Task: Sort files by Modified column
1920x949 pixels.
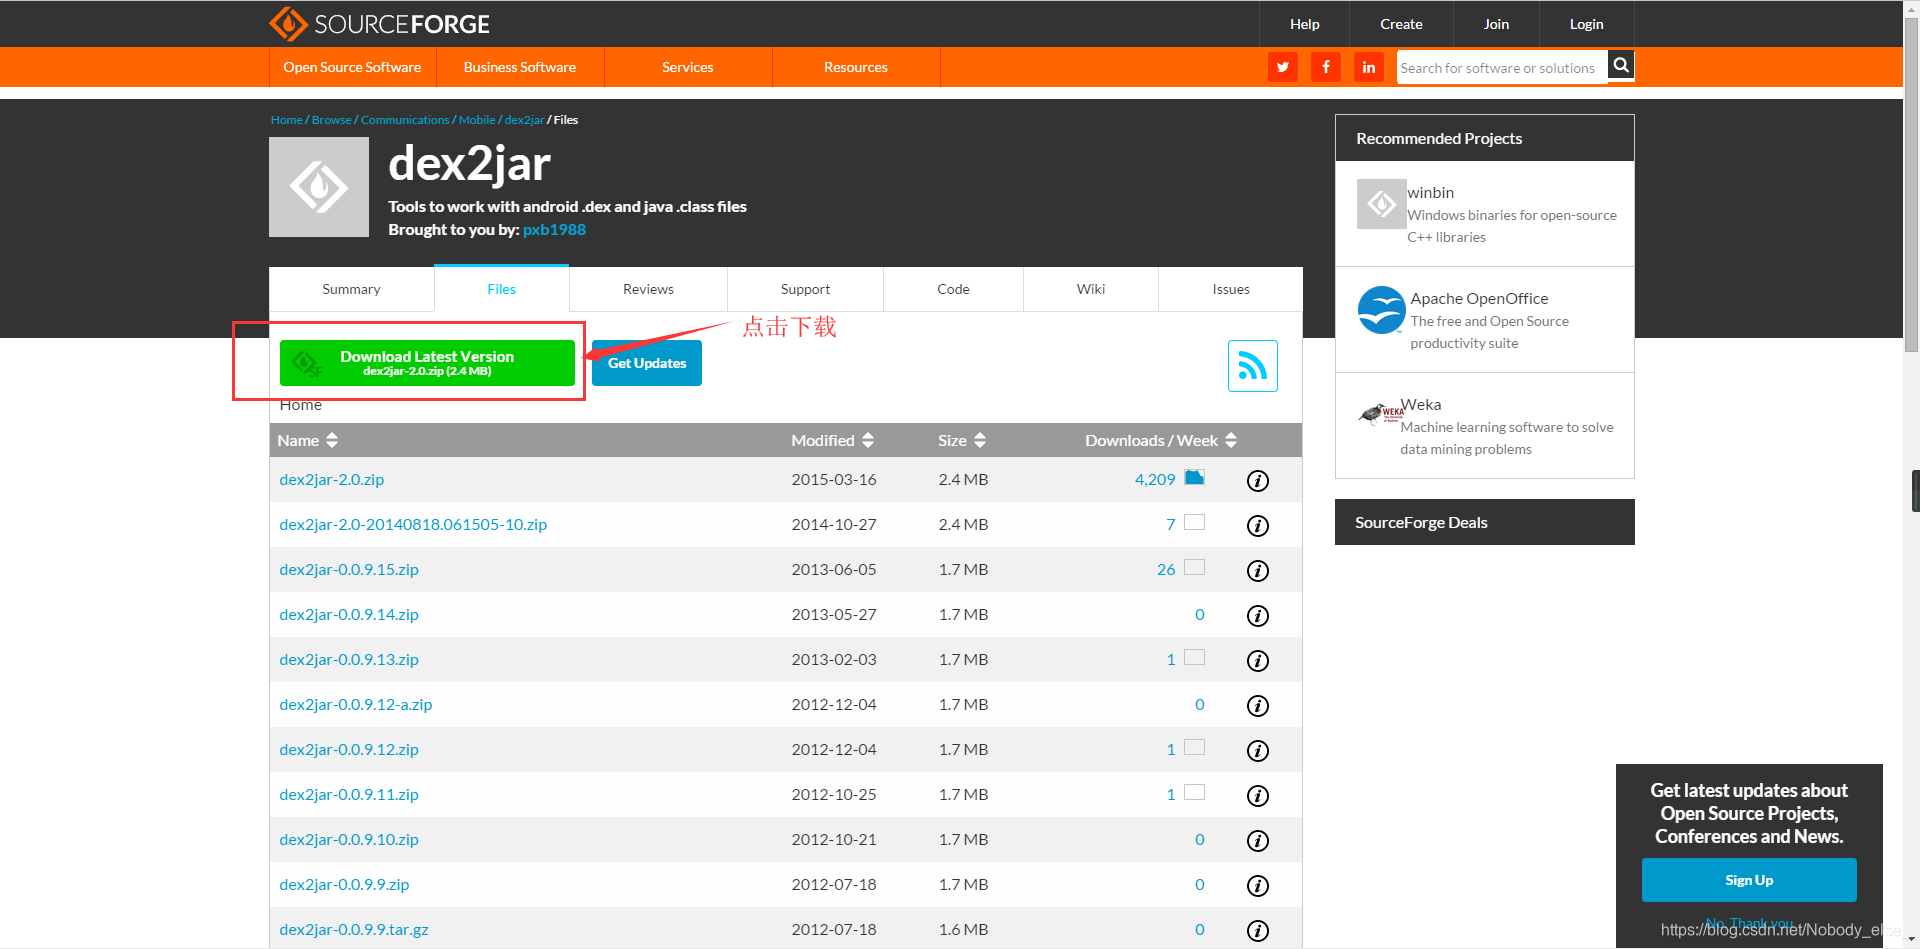Action: pyautogui.click(x=833, y=440)
